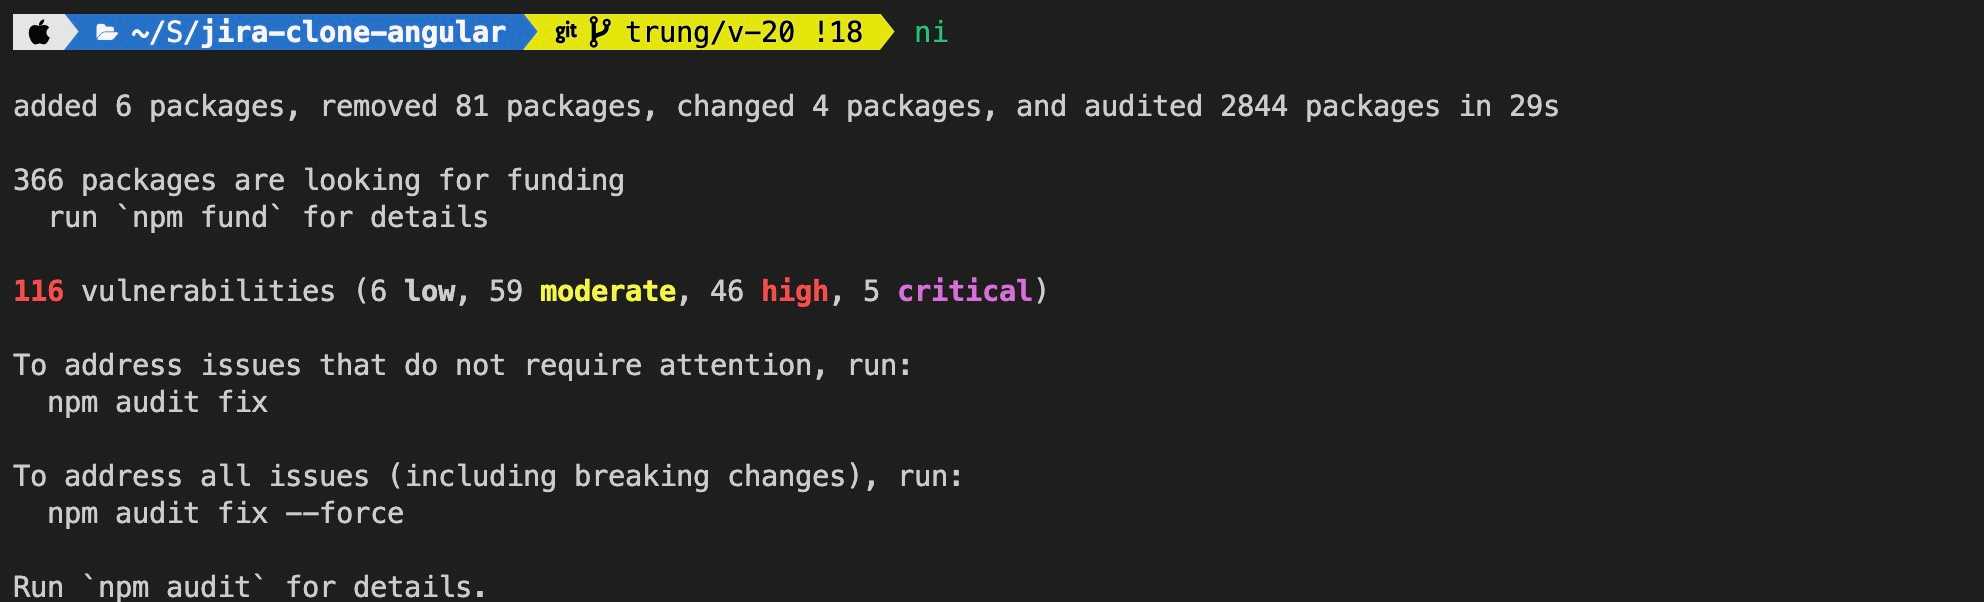Click the npm audit fix line

click(158, 402)
